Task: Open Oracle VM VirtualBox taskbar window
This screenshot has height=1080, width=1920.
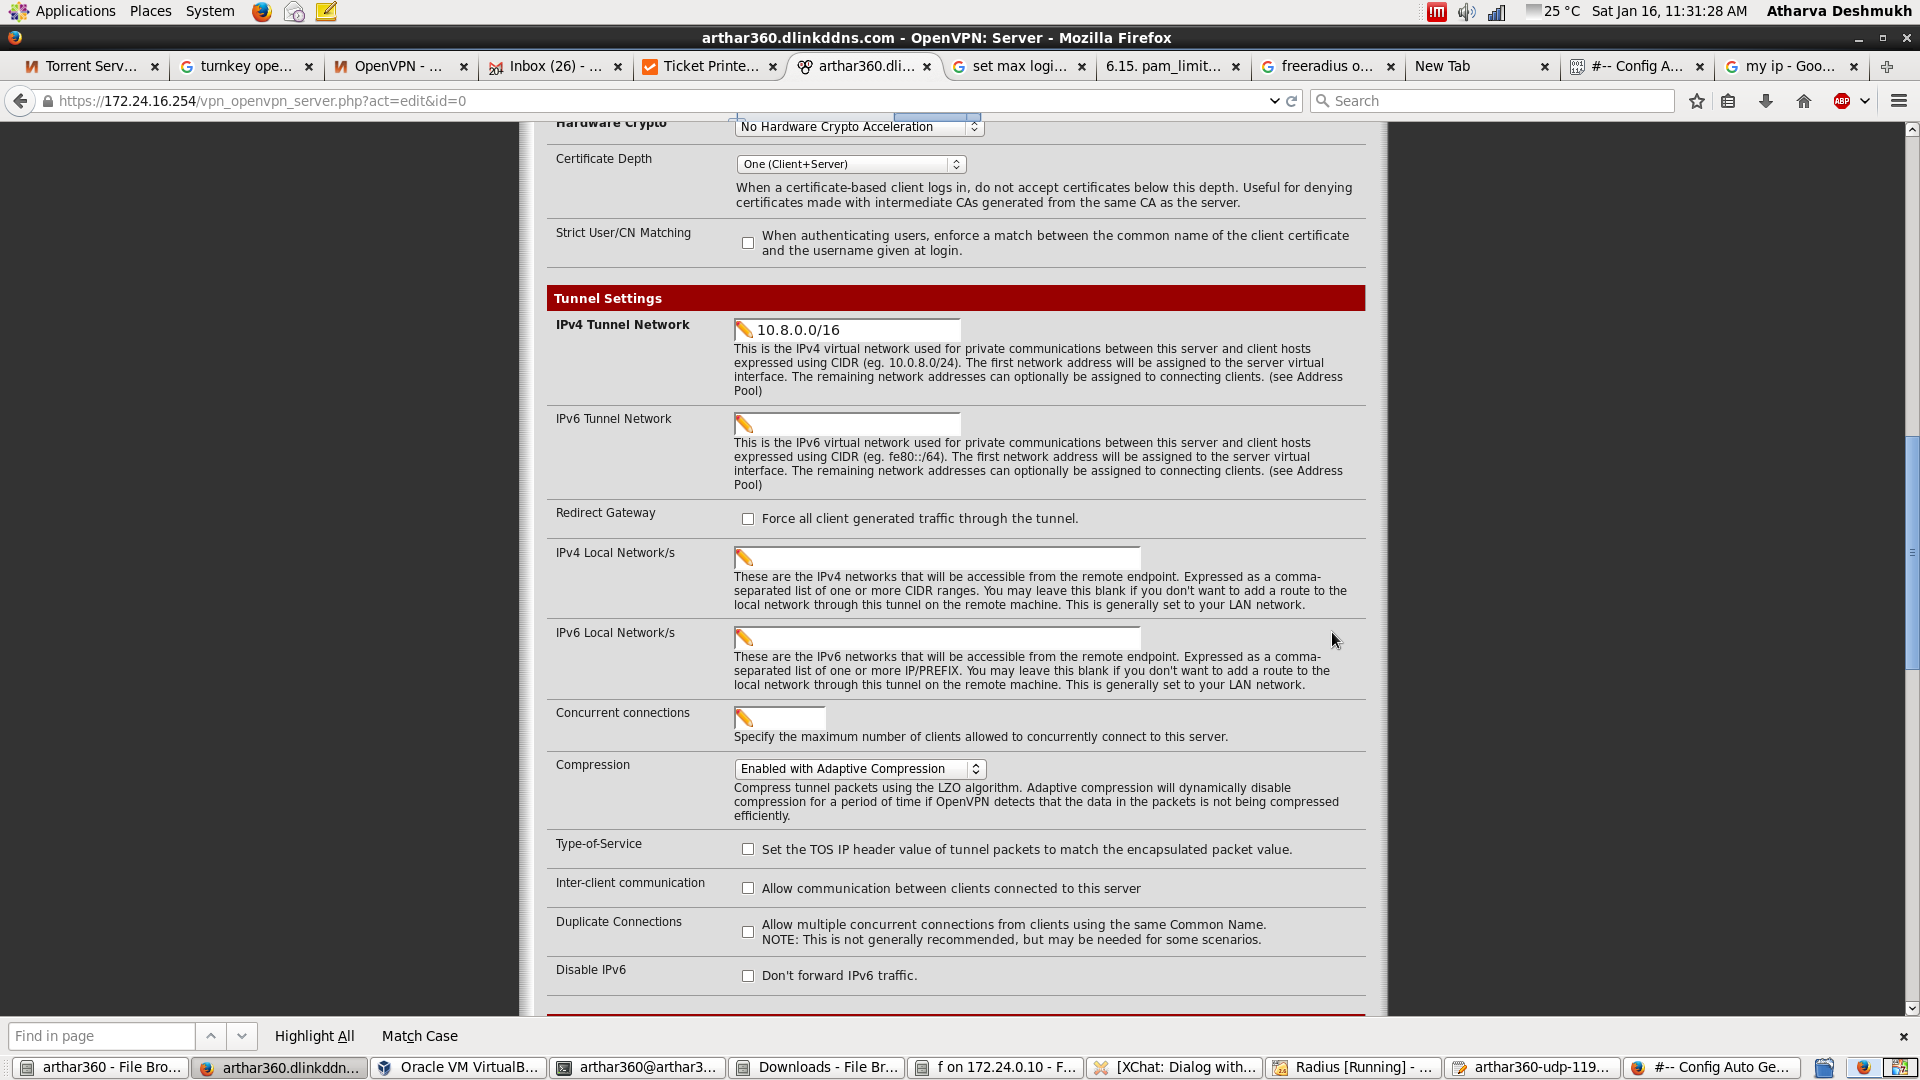Action: pos(459,1068)
